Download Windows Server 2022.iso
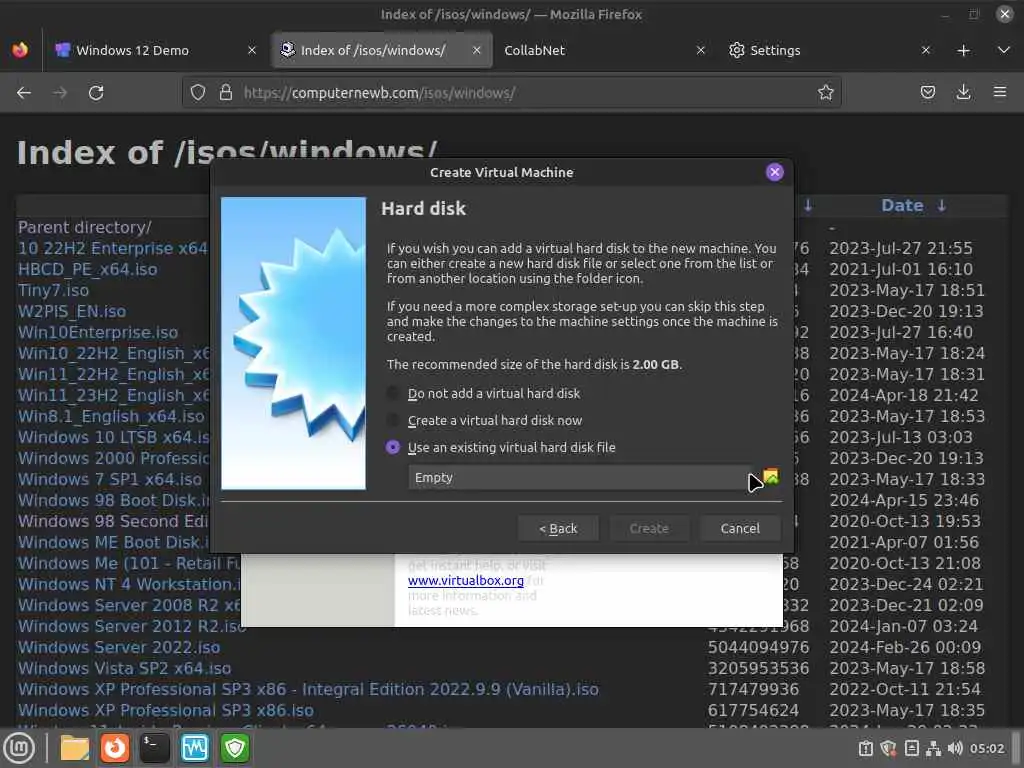The height and width of the screenshot is (768, 1024). (x=119, y=647)
